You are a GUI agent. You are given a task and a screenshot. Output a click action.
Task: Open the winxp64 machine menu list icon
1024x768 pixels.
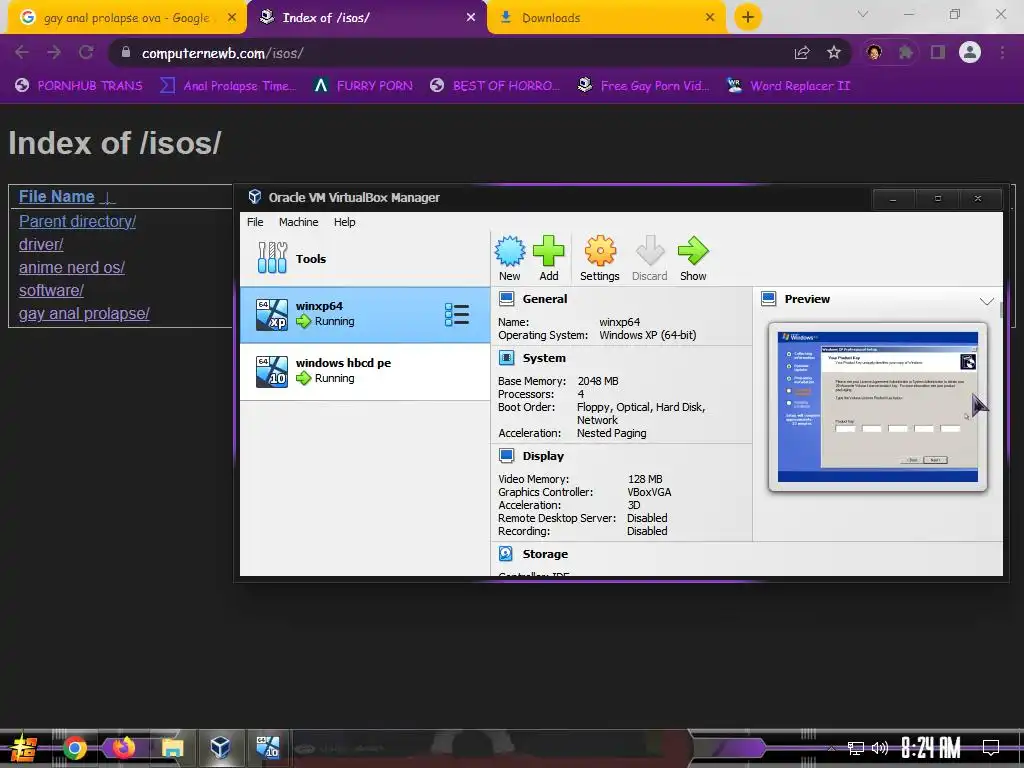pyautogui.click(x=456, y=315)
